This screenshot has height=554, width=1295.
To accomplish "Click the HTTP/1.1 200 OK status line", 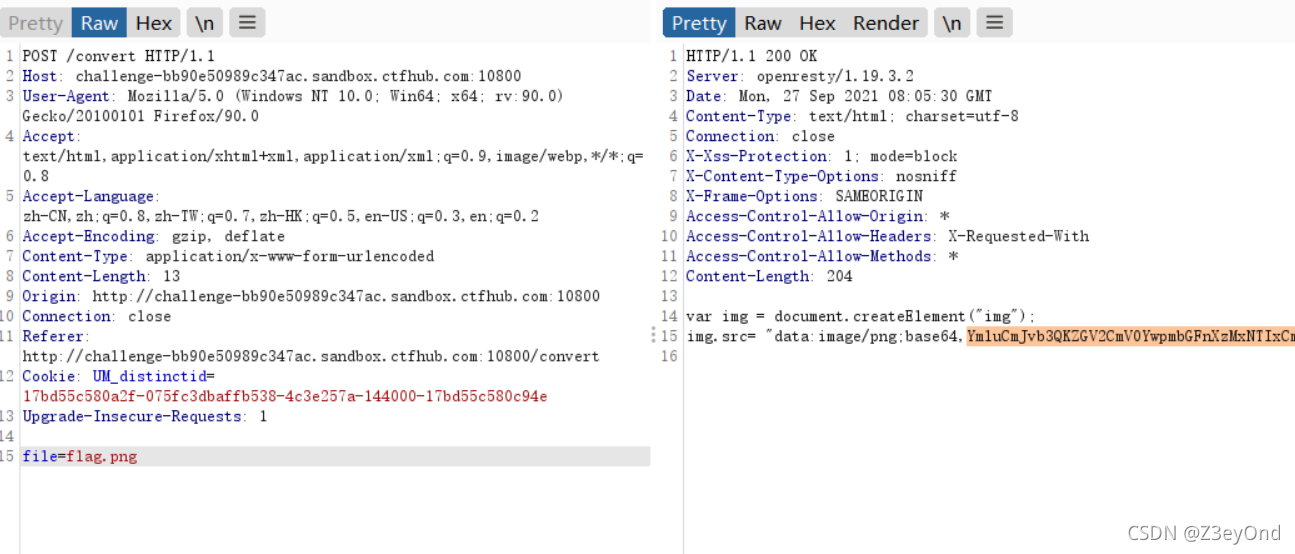I will point(752,56).
